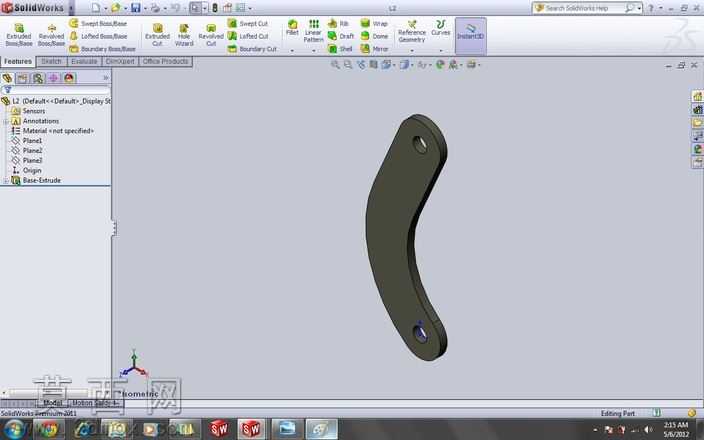Choose Swept Boss/Base feature

(x=99, y=23)
